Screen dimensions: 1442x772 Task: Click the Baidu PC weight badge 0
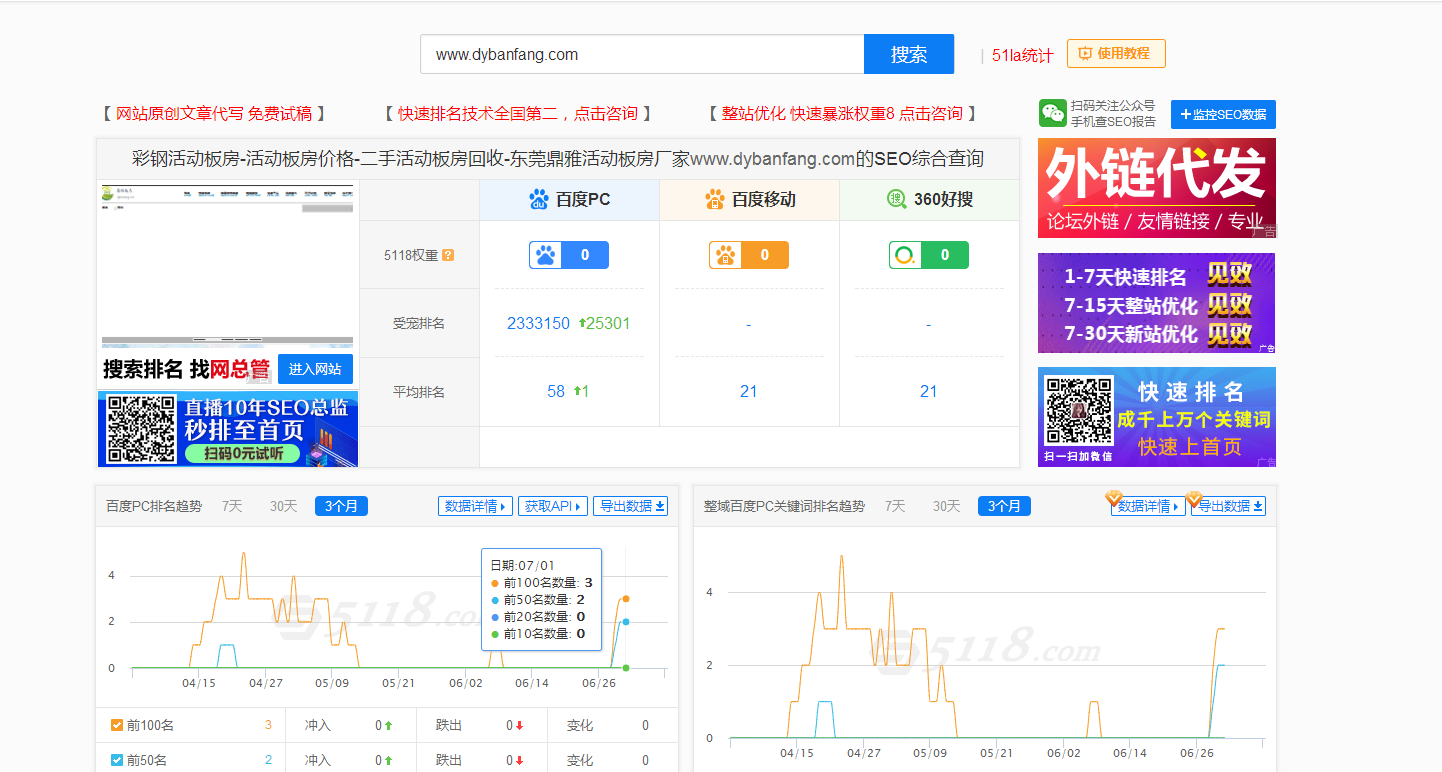pyautogui.click(x=569, y=255)
